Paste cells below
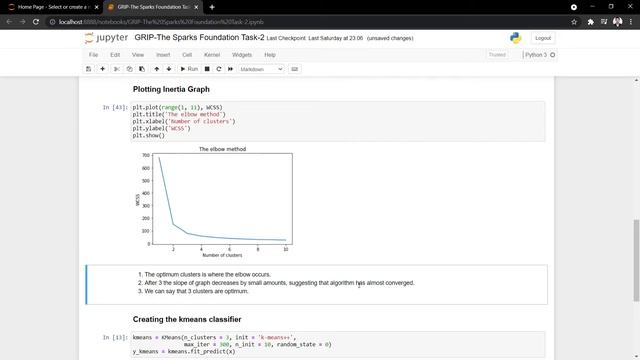Screen dimensions: 640x360 142,69
